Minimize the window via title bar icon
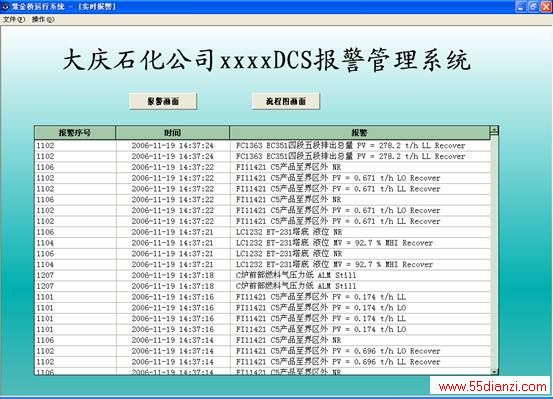The width and height of the screenshot is (553, 399). pos(521,7)
